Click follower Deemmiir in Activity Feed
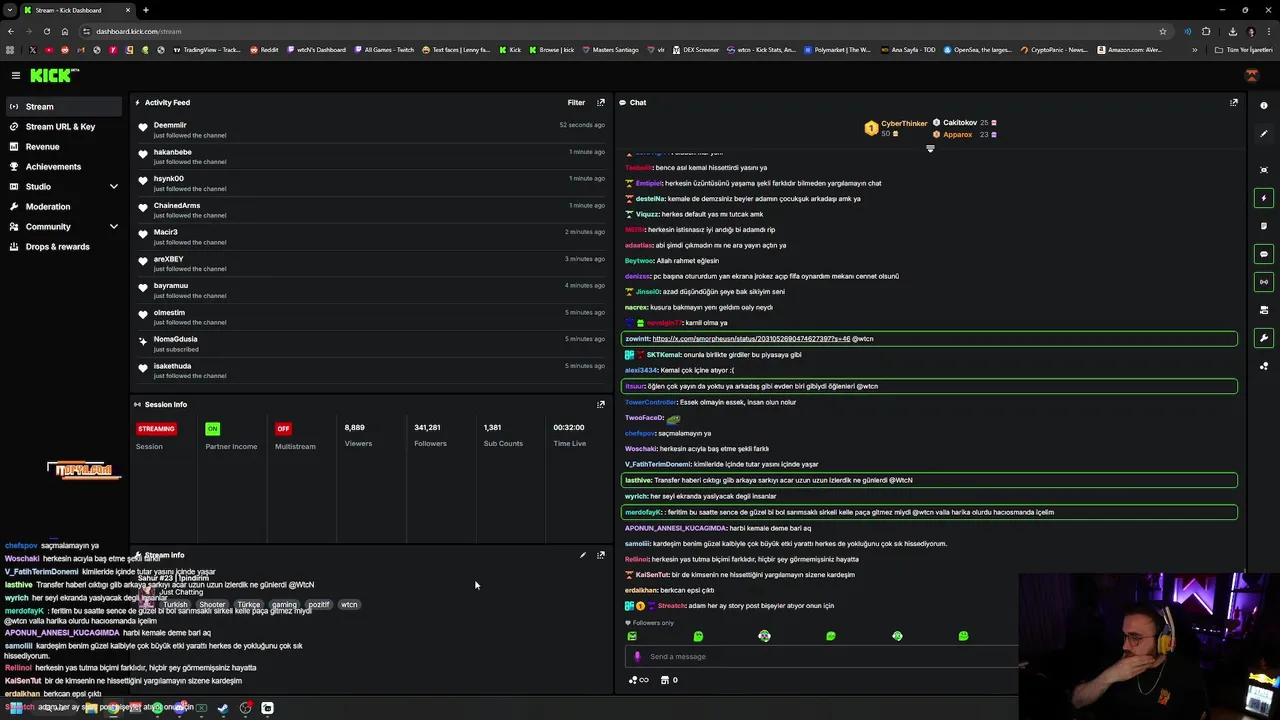The height and width of the screenshot is (720, 1280). pos(170,125)
